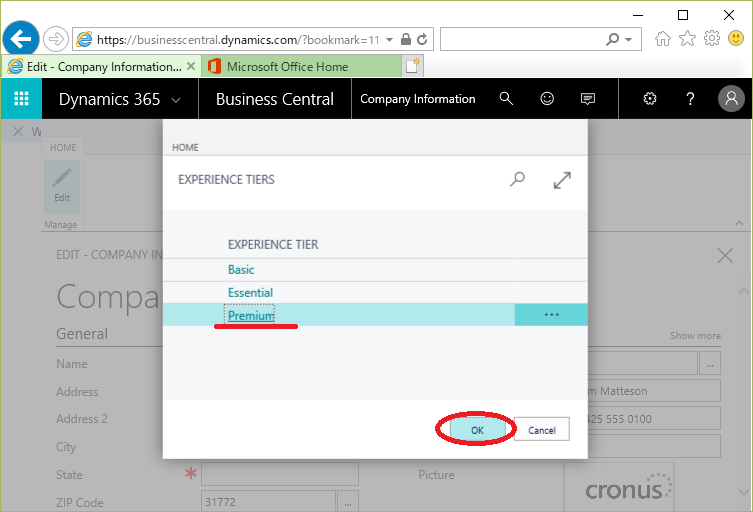The image size is (753, 512).
Task: Open ZIP Code lookup ellipsis button
Action: point(348,501)
